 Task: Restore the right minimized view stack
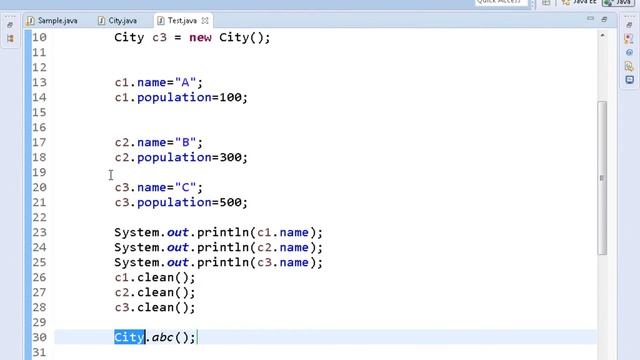(629, 25)
